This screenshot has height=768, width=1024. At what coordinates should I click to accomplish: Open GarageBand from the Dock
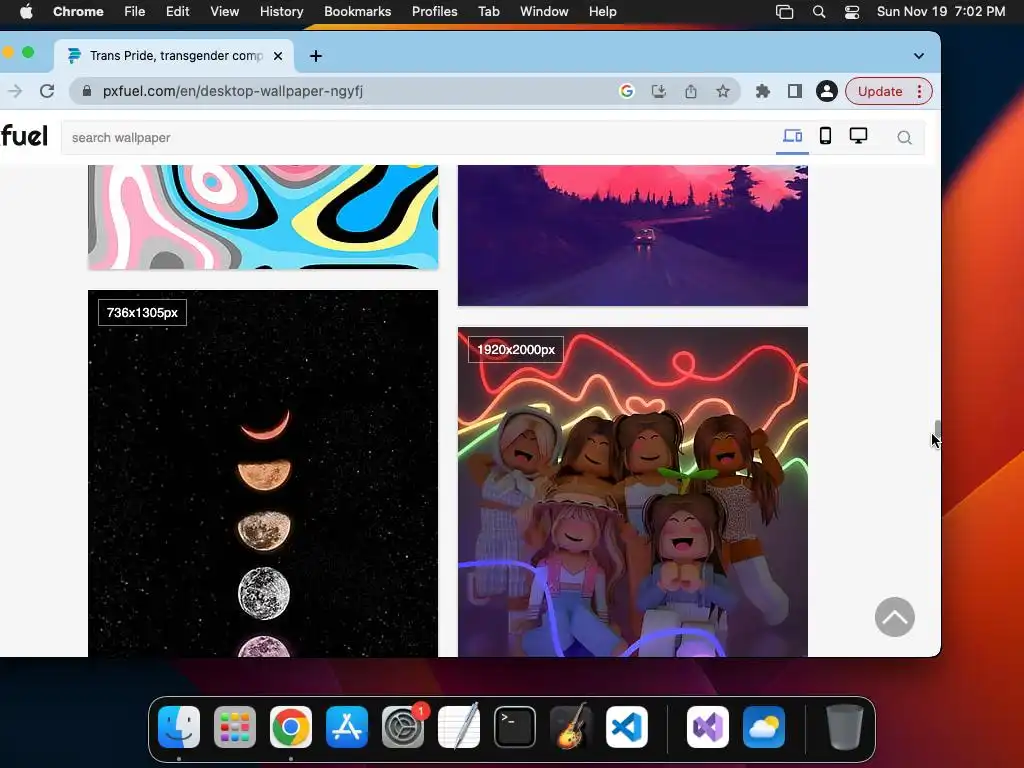click(571, 727)
